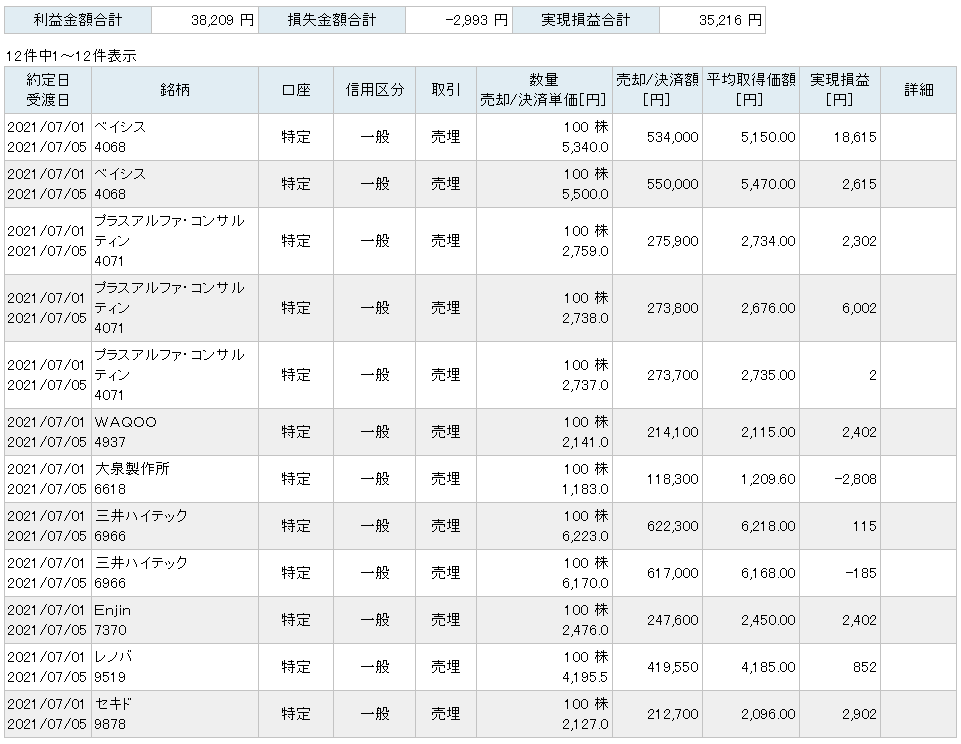Select the average cost 6,218.00
The width and height of the screenshot is (961, 744).
(x=768, y=526)
